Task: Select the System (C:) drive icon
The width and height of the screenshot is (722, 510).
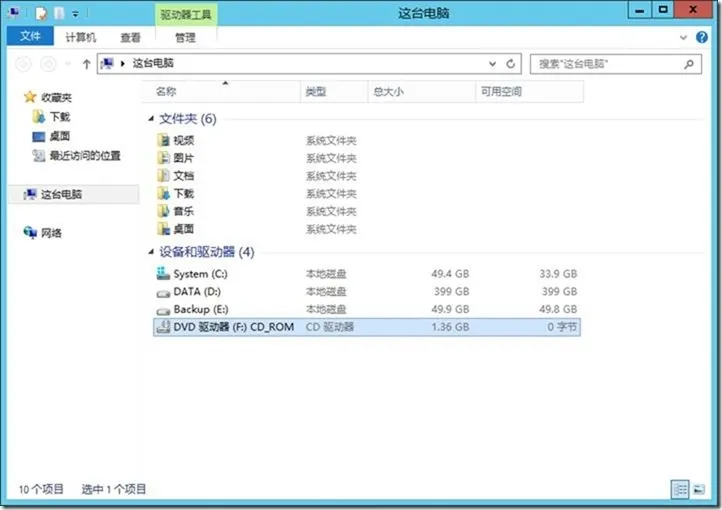Action: coord(163,273)
